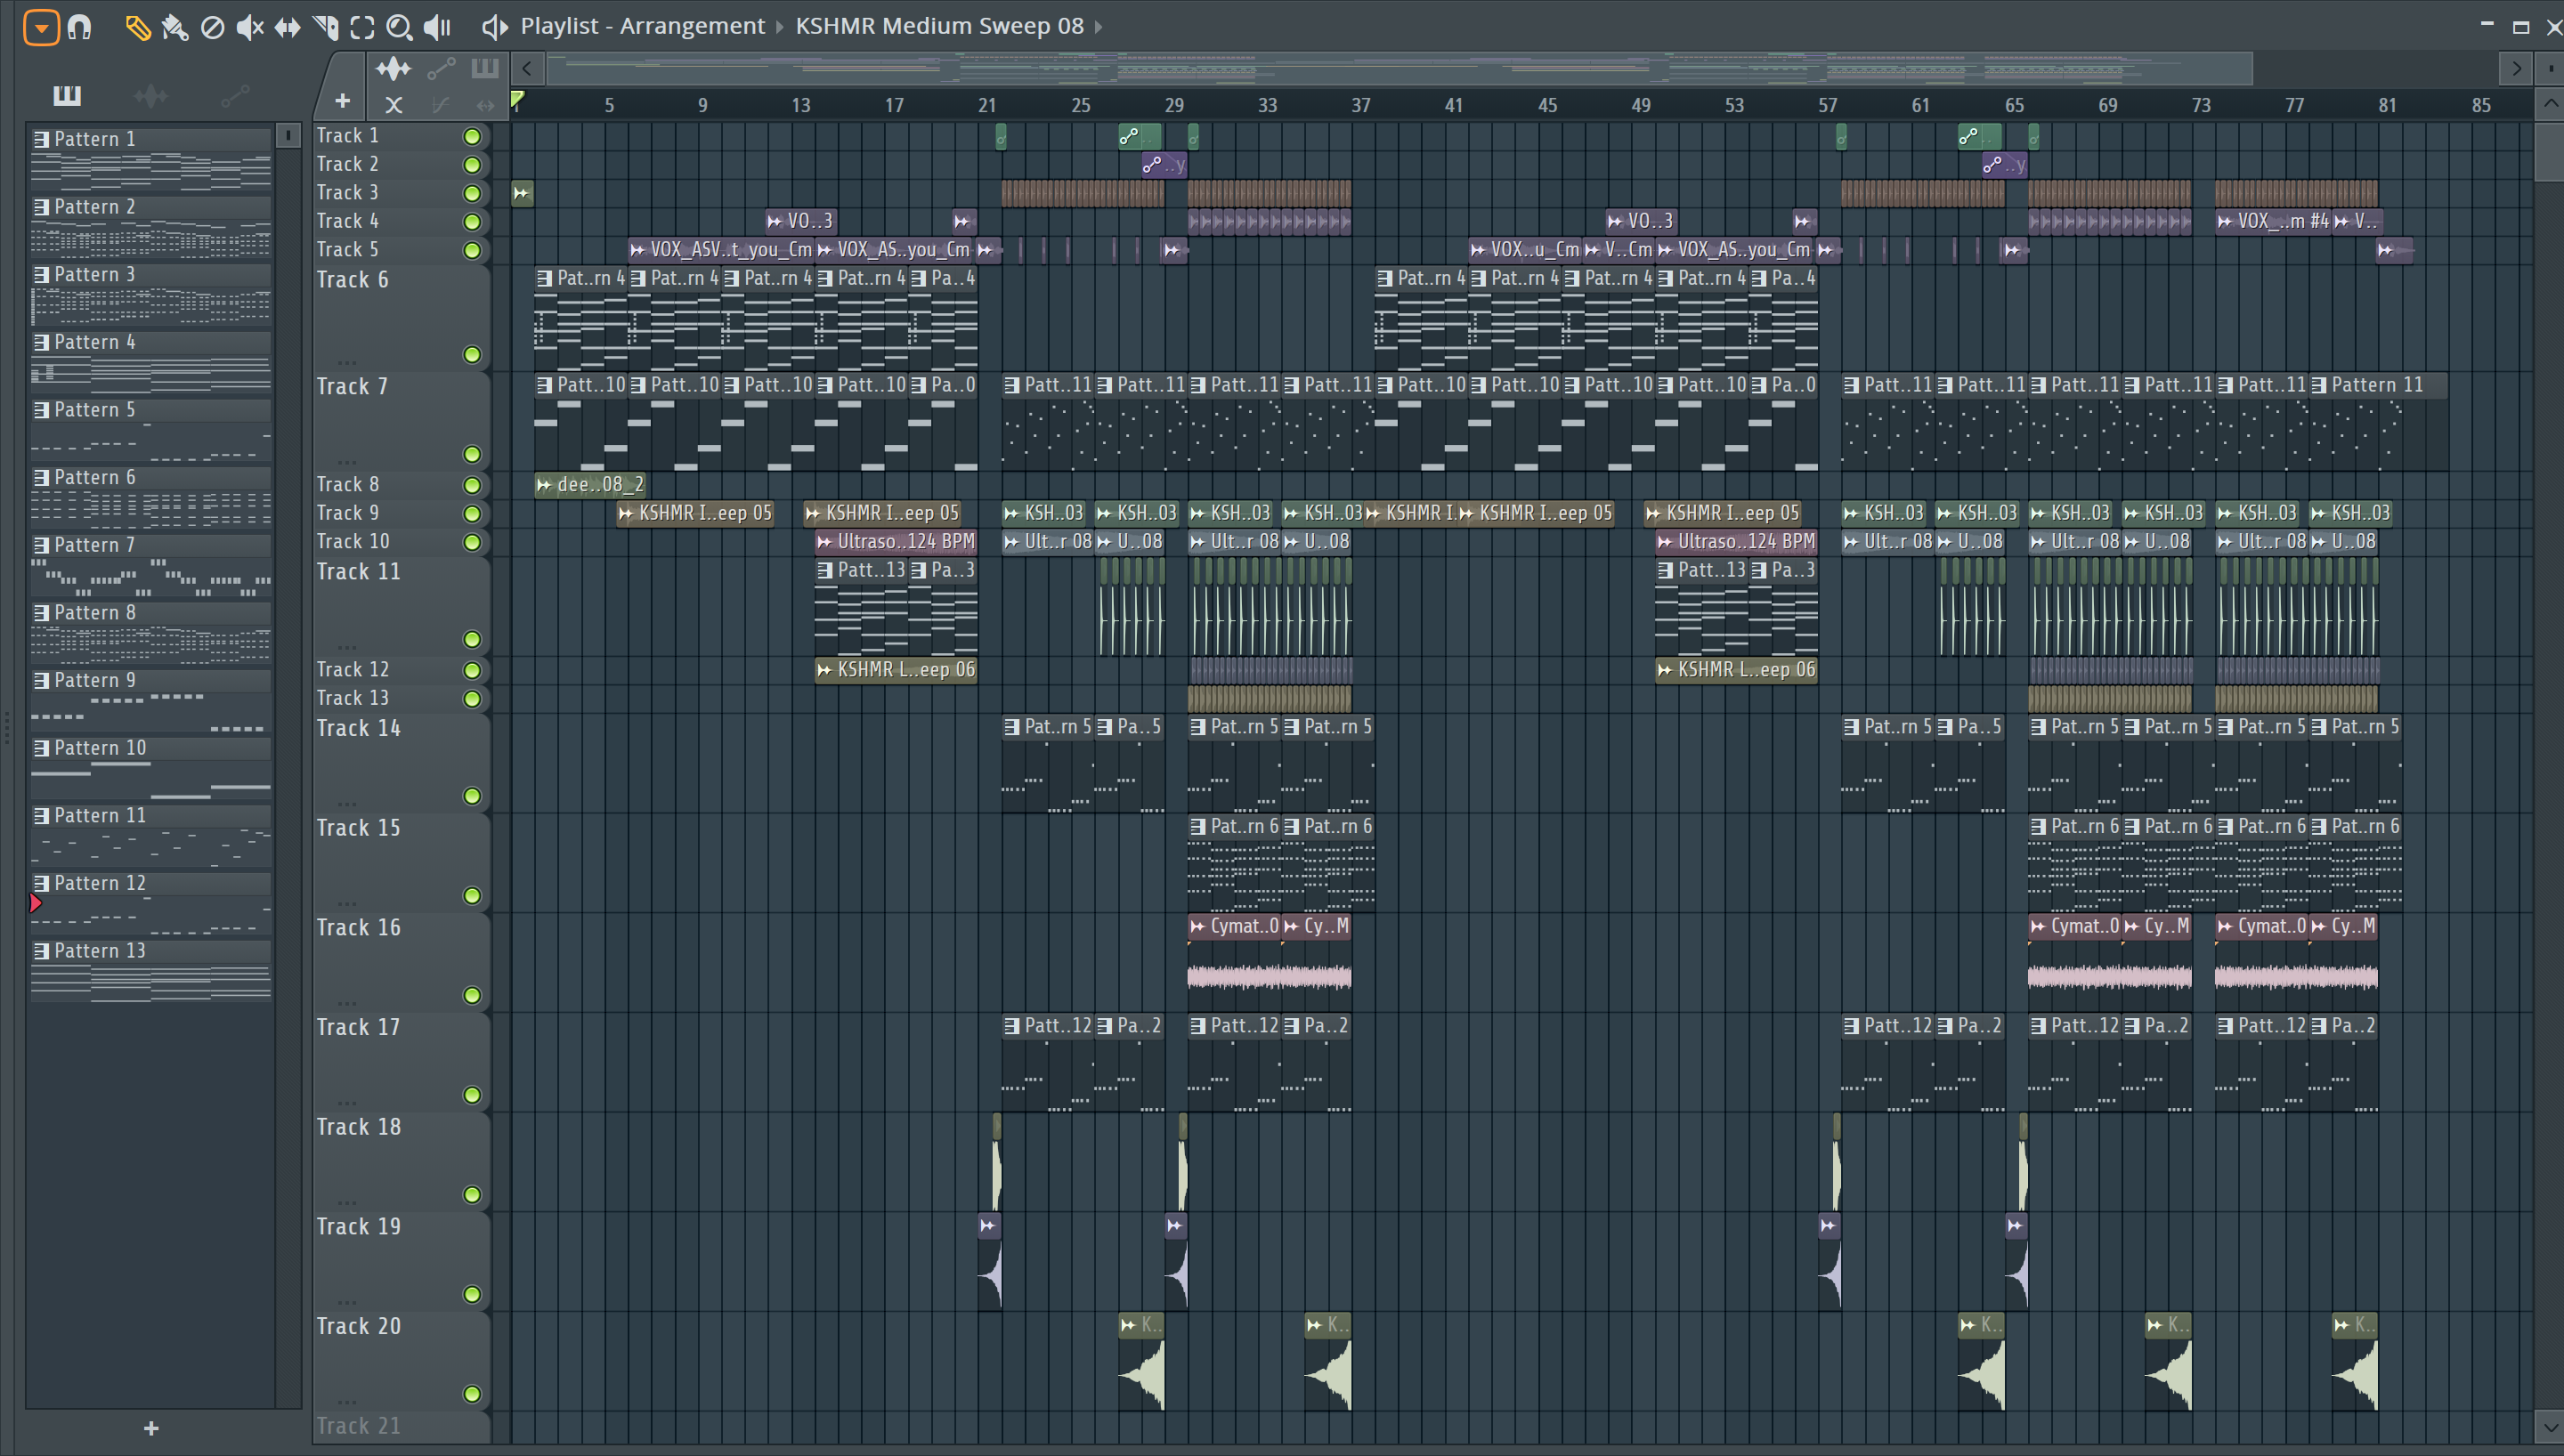The height and width of the screenshot is (1456, 2564).
Task: Click bar 57 on the timeline ruler
Action: click(1828, 105)
